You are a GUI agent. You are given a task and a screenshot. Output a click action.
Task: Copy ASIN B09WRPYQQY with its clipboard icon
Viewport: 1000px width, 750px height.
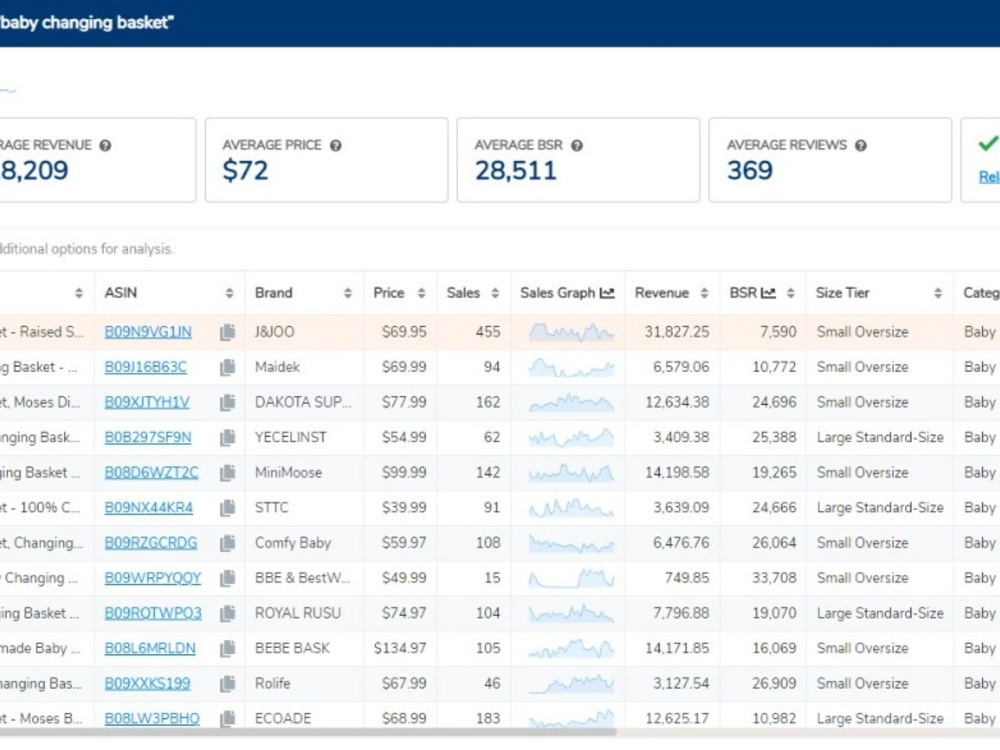(228, 578)
